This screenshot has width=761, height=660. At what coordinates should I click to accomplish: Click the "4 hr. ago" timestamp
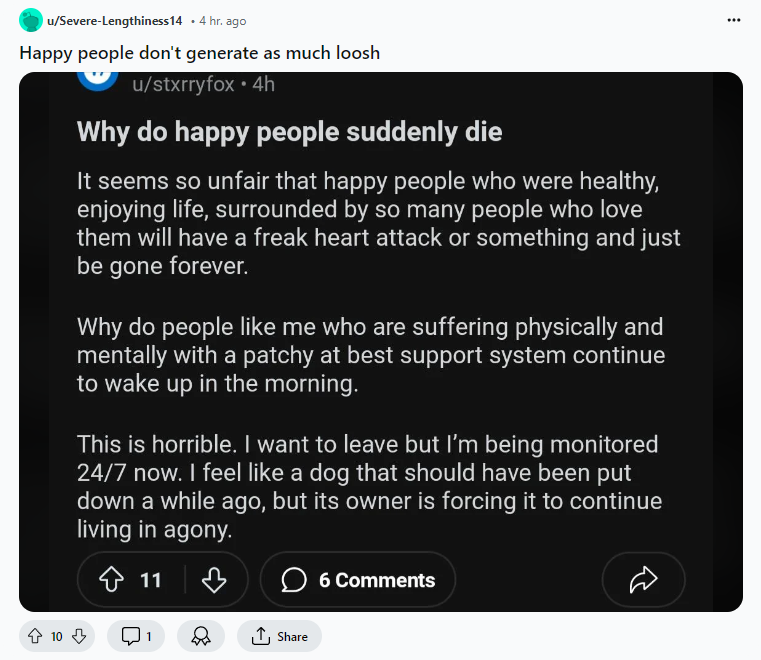[222, 21]
